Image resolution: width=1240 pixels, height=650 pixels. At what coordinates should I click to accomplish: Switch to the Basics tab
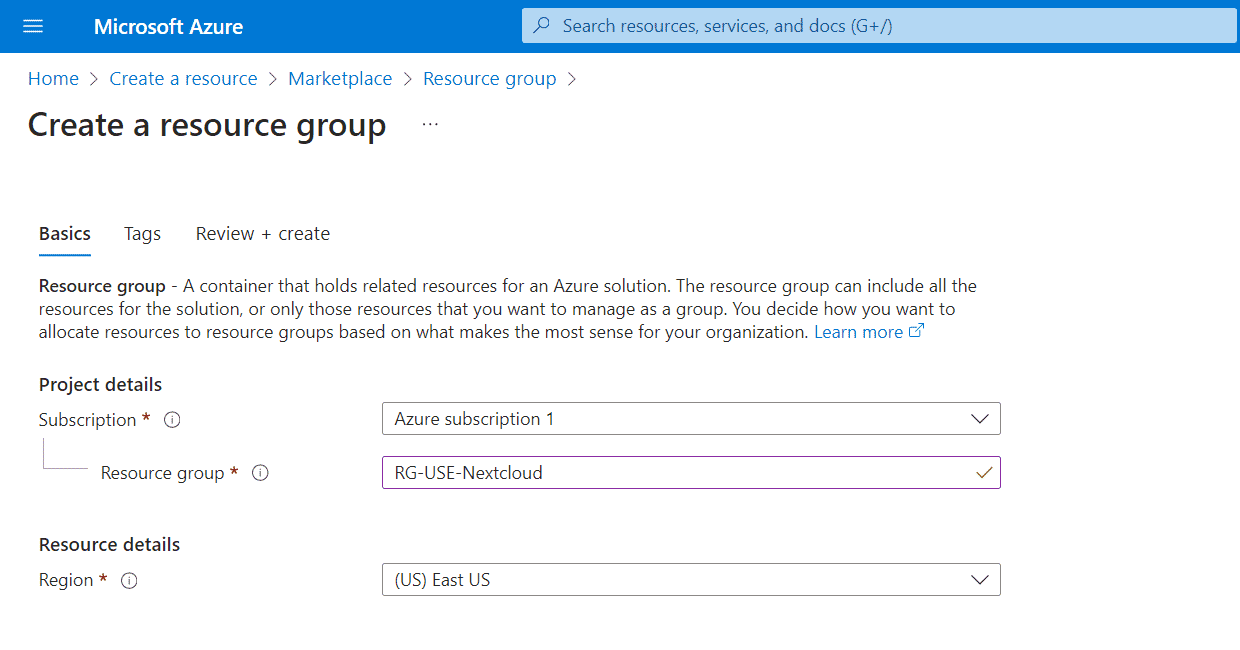(65, 234)
